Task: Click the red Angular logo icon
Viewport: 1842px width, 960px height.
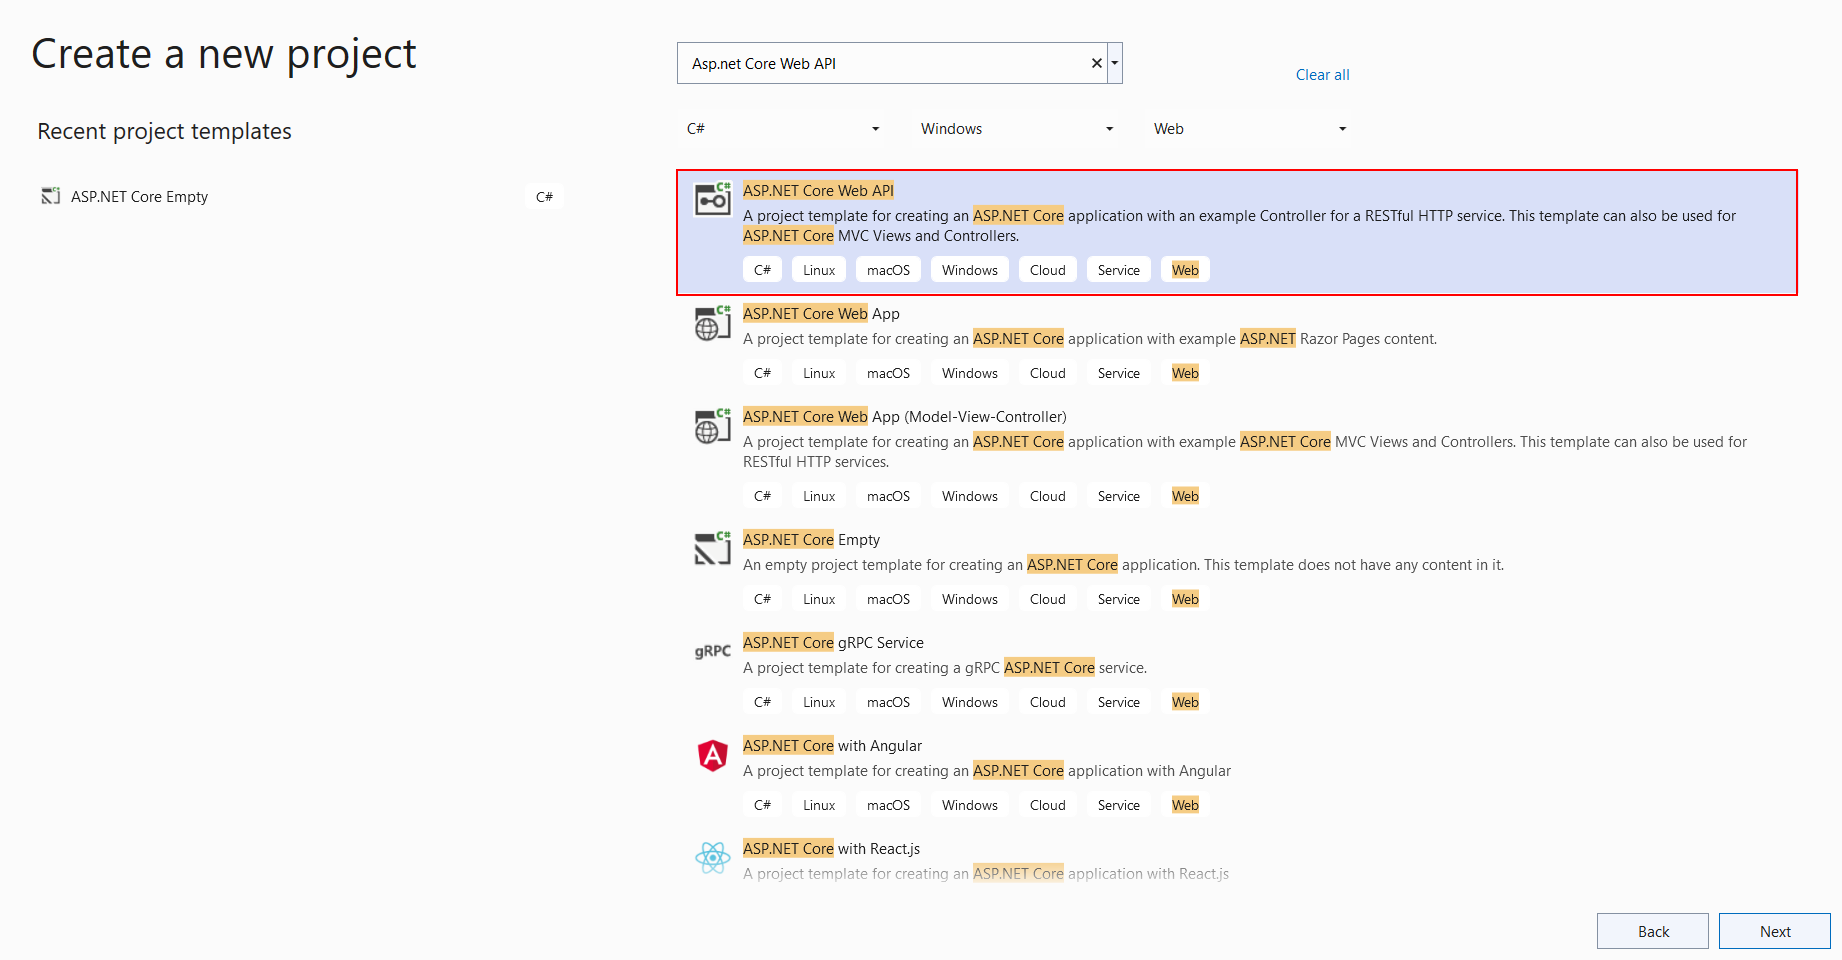Action: click(713, 755)
